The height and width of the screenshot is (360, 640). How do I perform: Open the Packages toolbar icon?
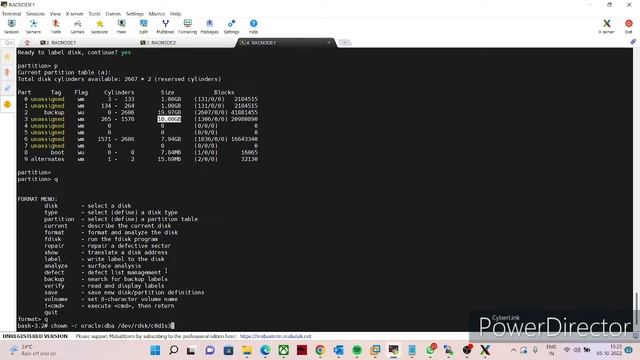[209, 26]
